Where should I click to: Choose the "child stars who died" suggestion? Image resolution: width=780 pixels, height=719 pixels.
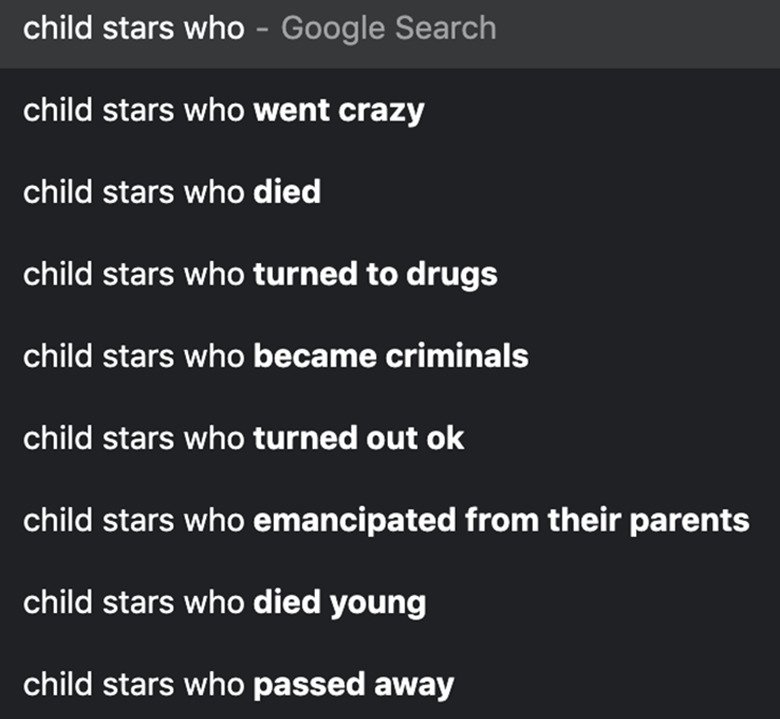pos(172,192)
